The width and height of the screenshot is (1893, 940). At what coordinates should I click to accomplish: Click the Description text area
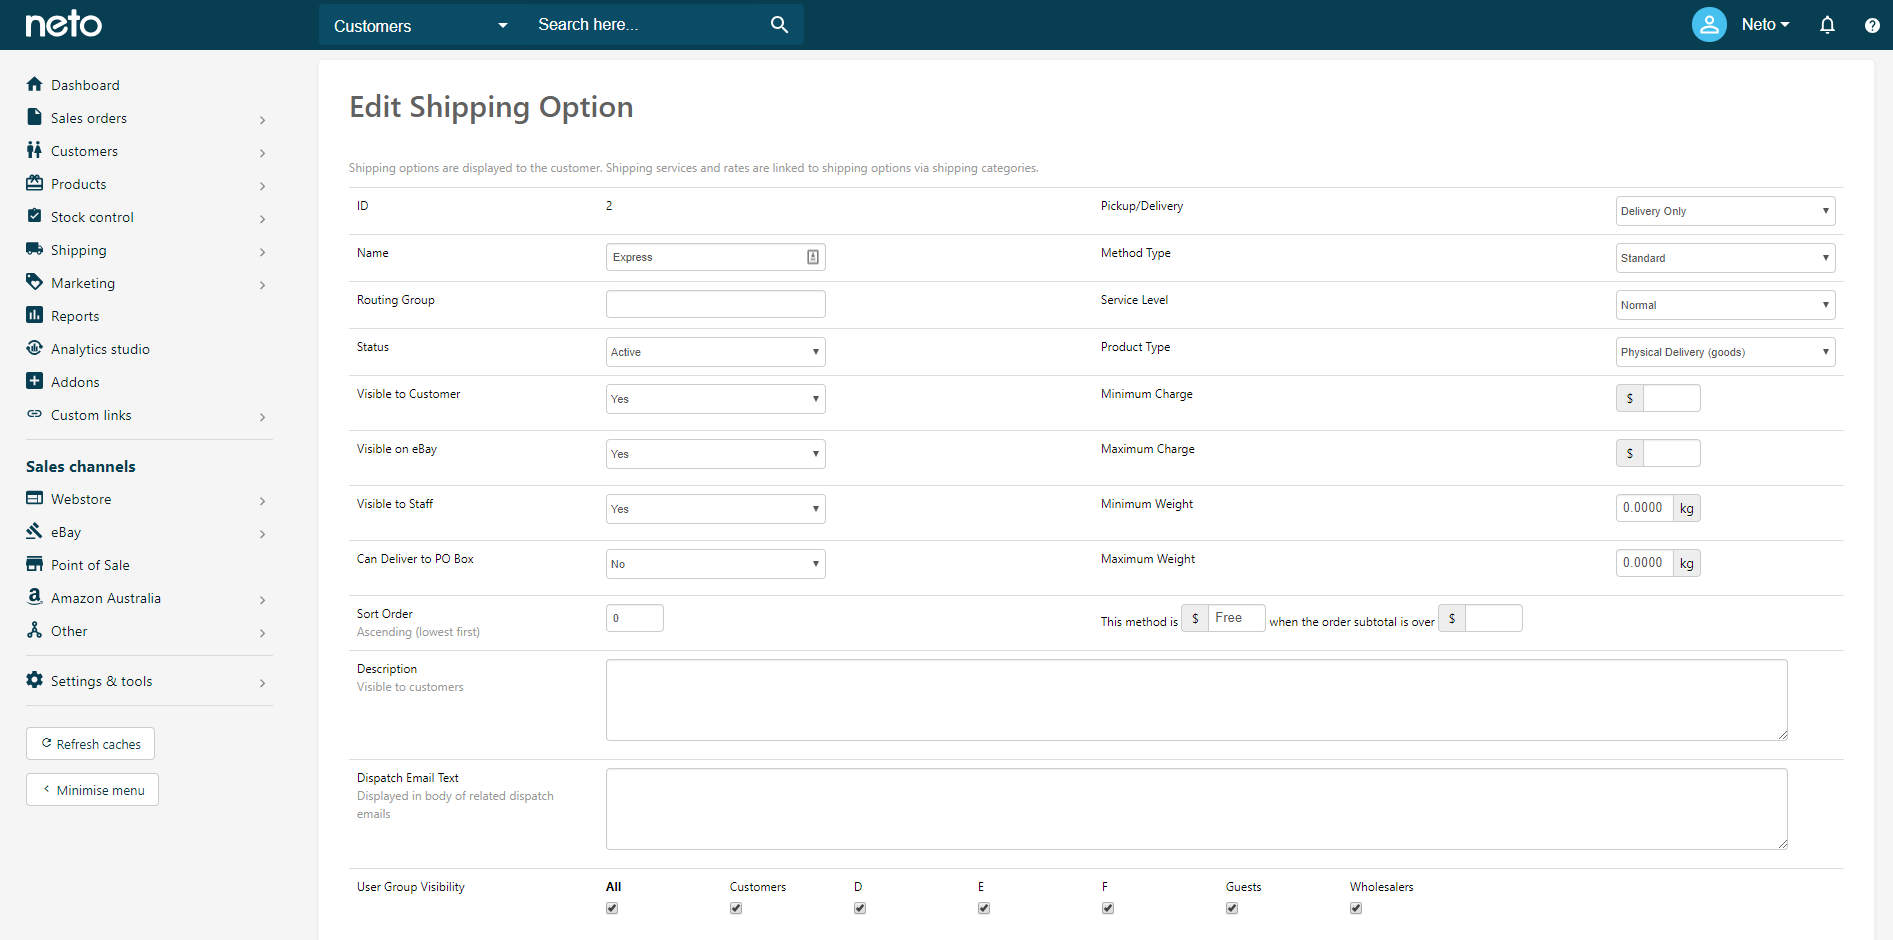1197,700
